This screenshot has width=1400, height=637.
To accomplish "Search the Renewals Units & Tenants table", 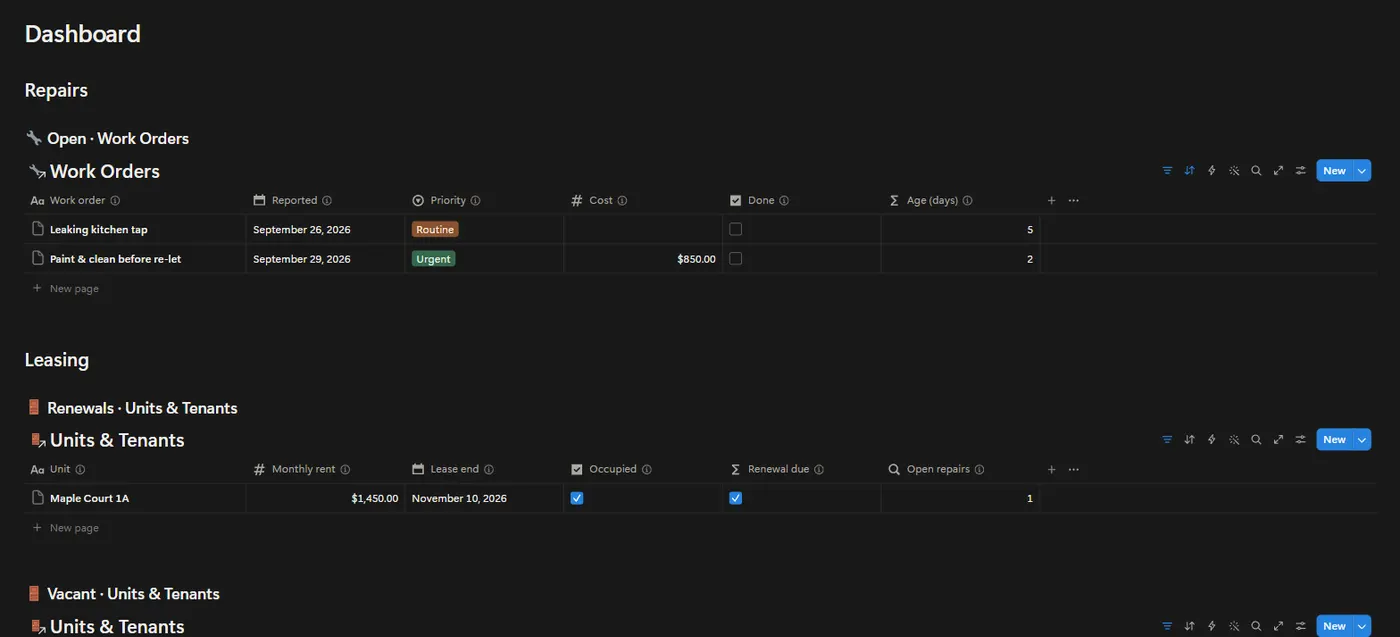I will coord(1256,440).
